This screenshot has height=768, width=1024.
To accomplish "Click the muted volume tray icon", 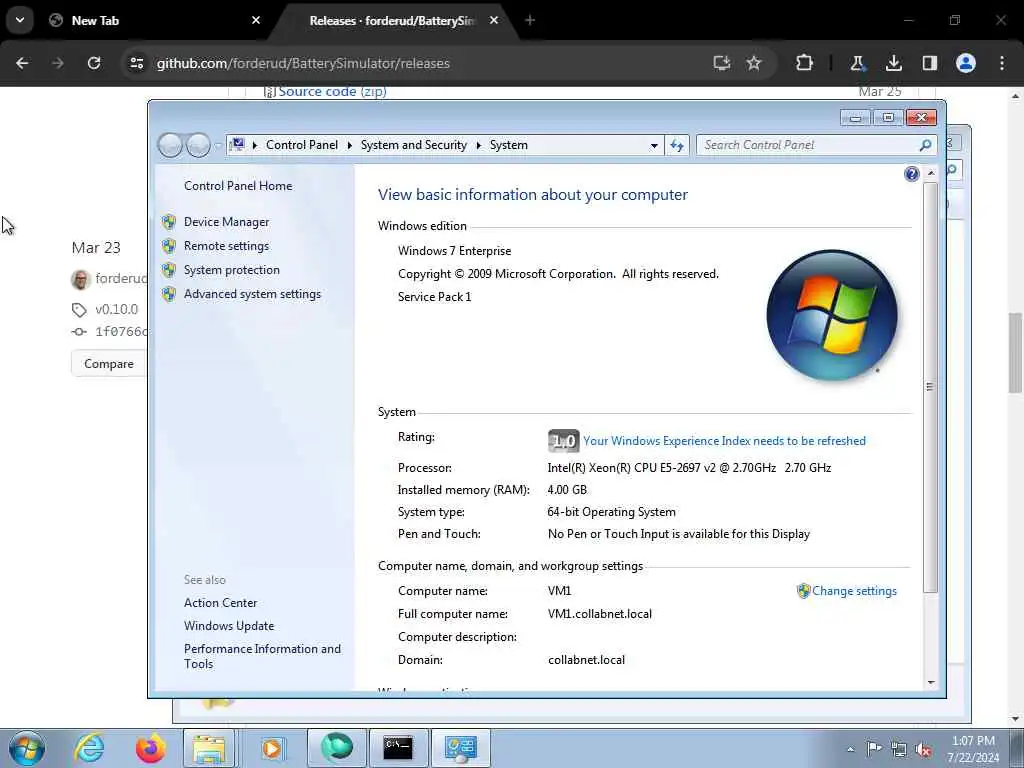I will (923, 749).
